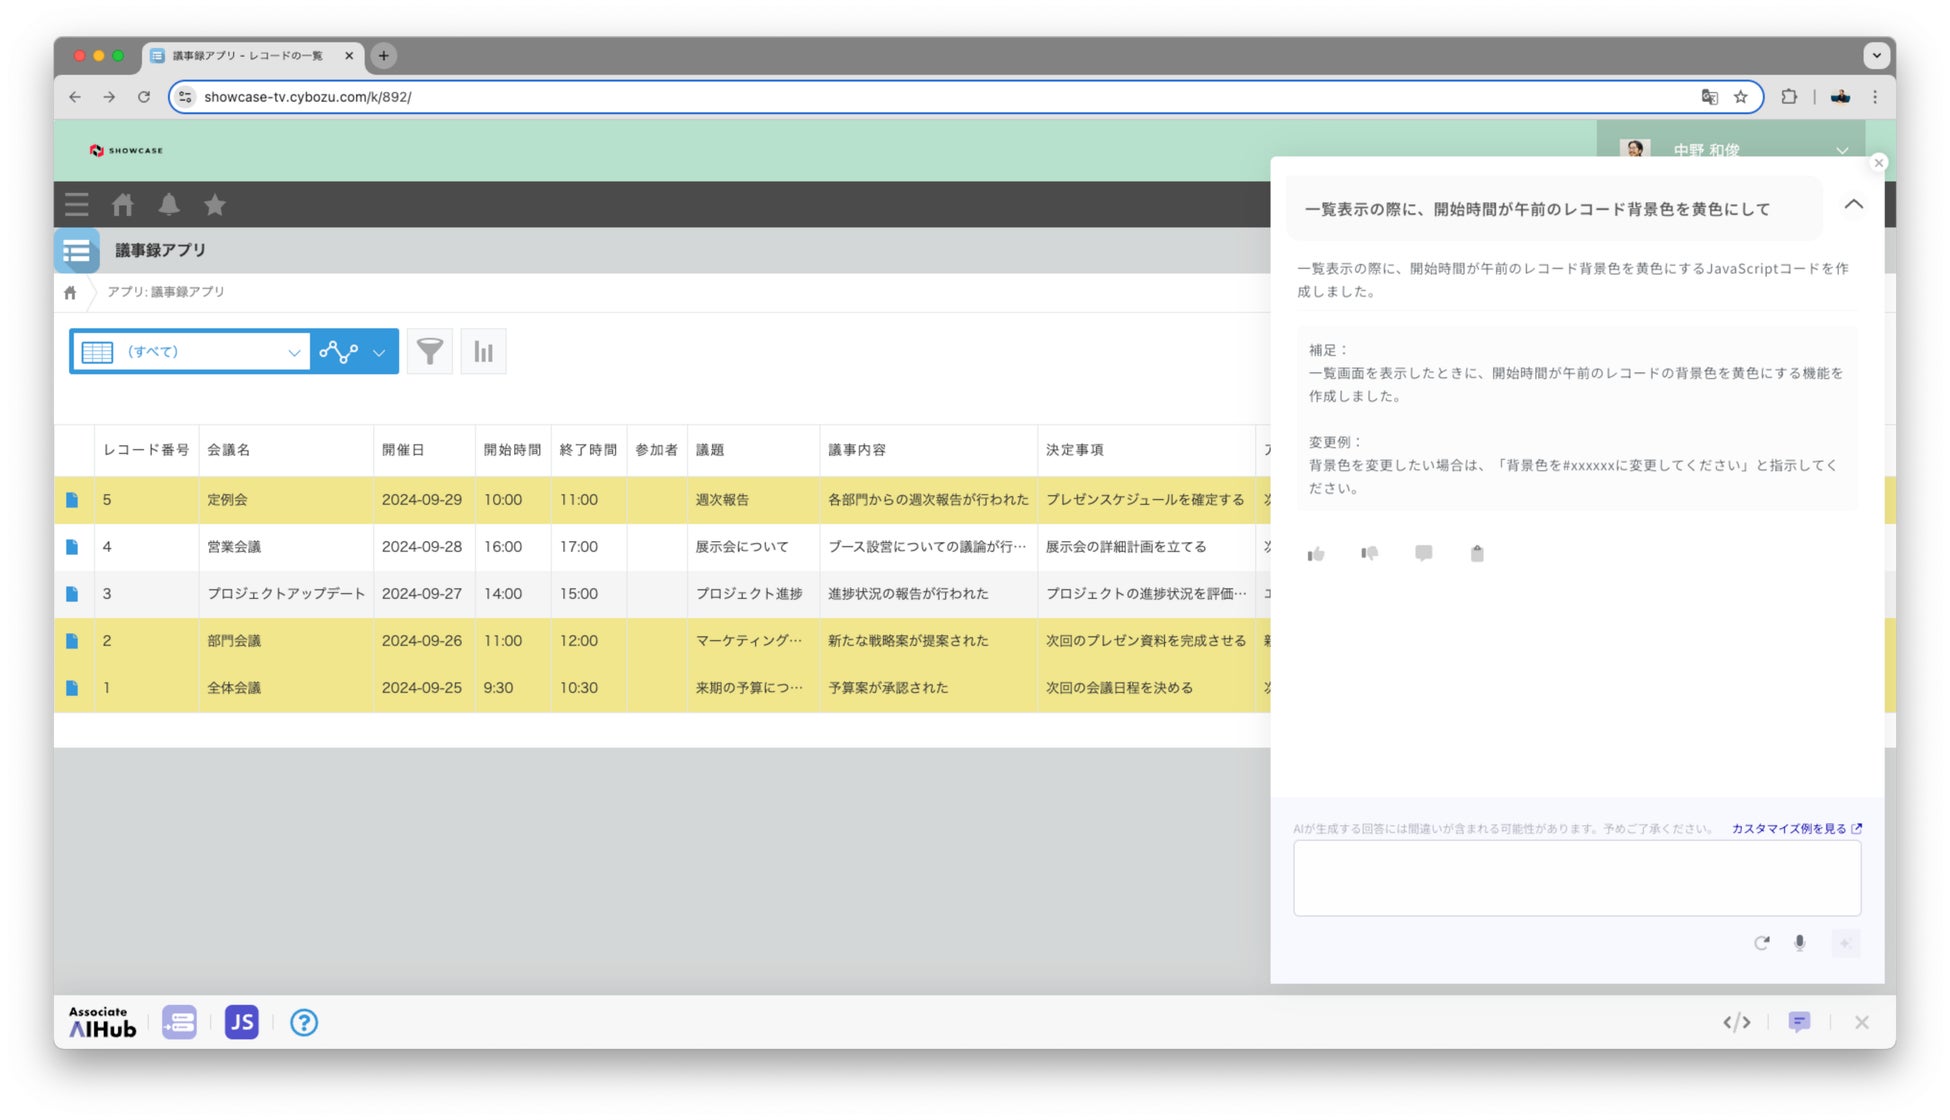Screen dimensions: 1950x1120
Task: Copy response with the clipboard icon
Action: pyautogui.click(x=1477, y=554)
